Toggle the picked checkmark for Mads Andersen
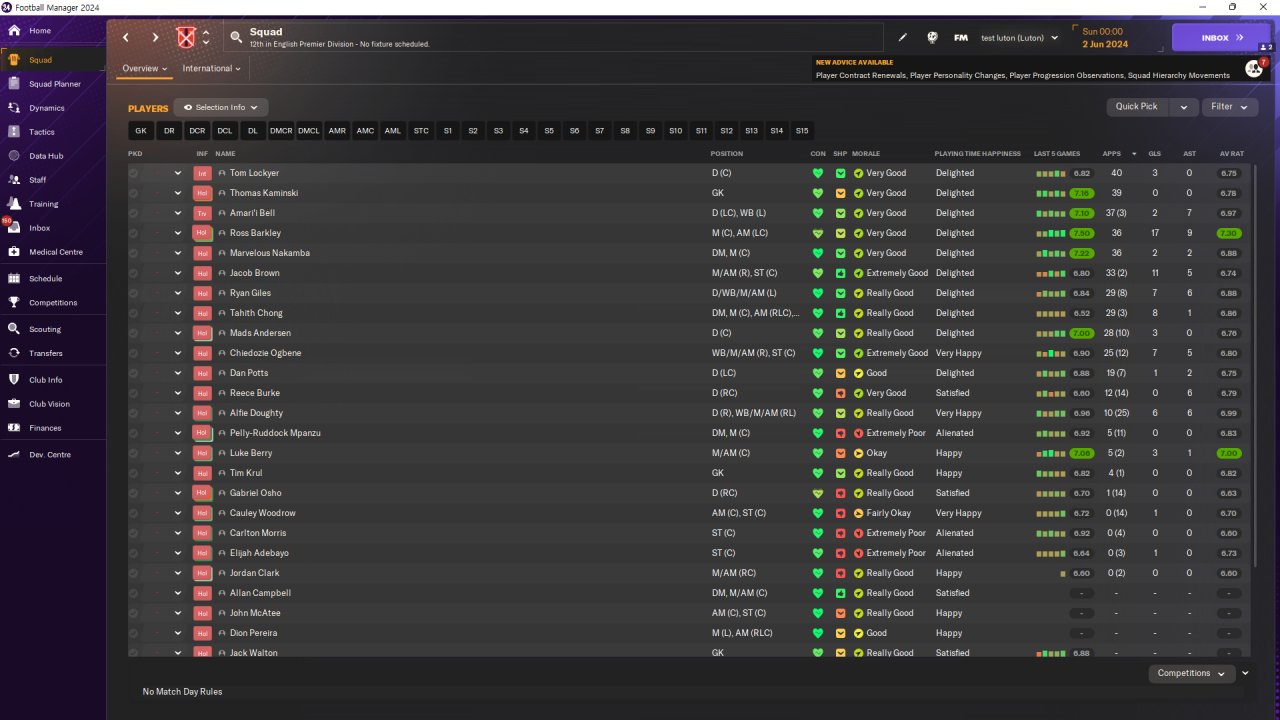The height and width of the screenshot is (720, 1280). coord(133,333)
